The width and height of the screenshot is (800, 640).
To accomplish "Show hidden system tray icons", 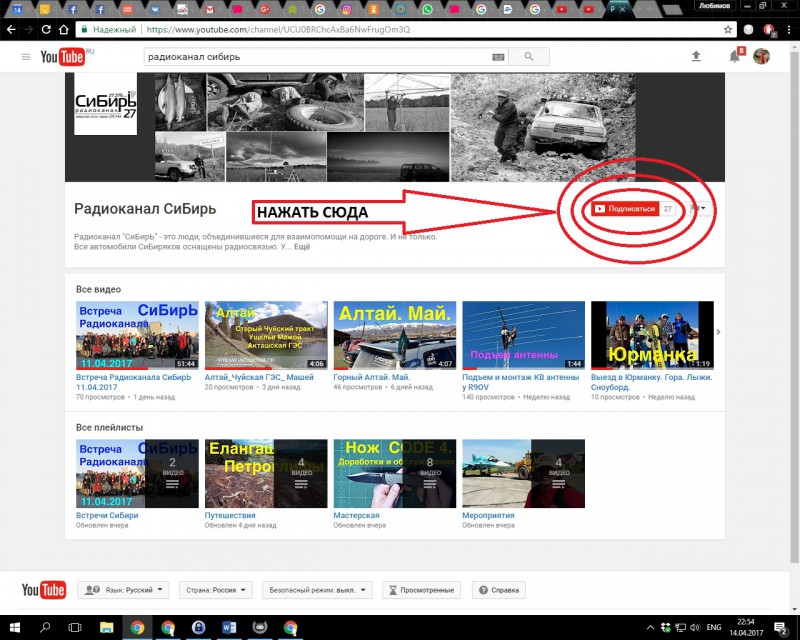I will (650, 627).
